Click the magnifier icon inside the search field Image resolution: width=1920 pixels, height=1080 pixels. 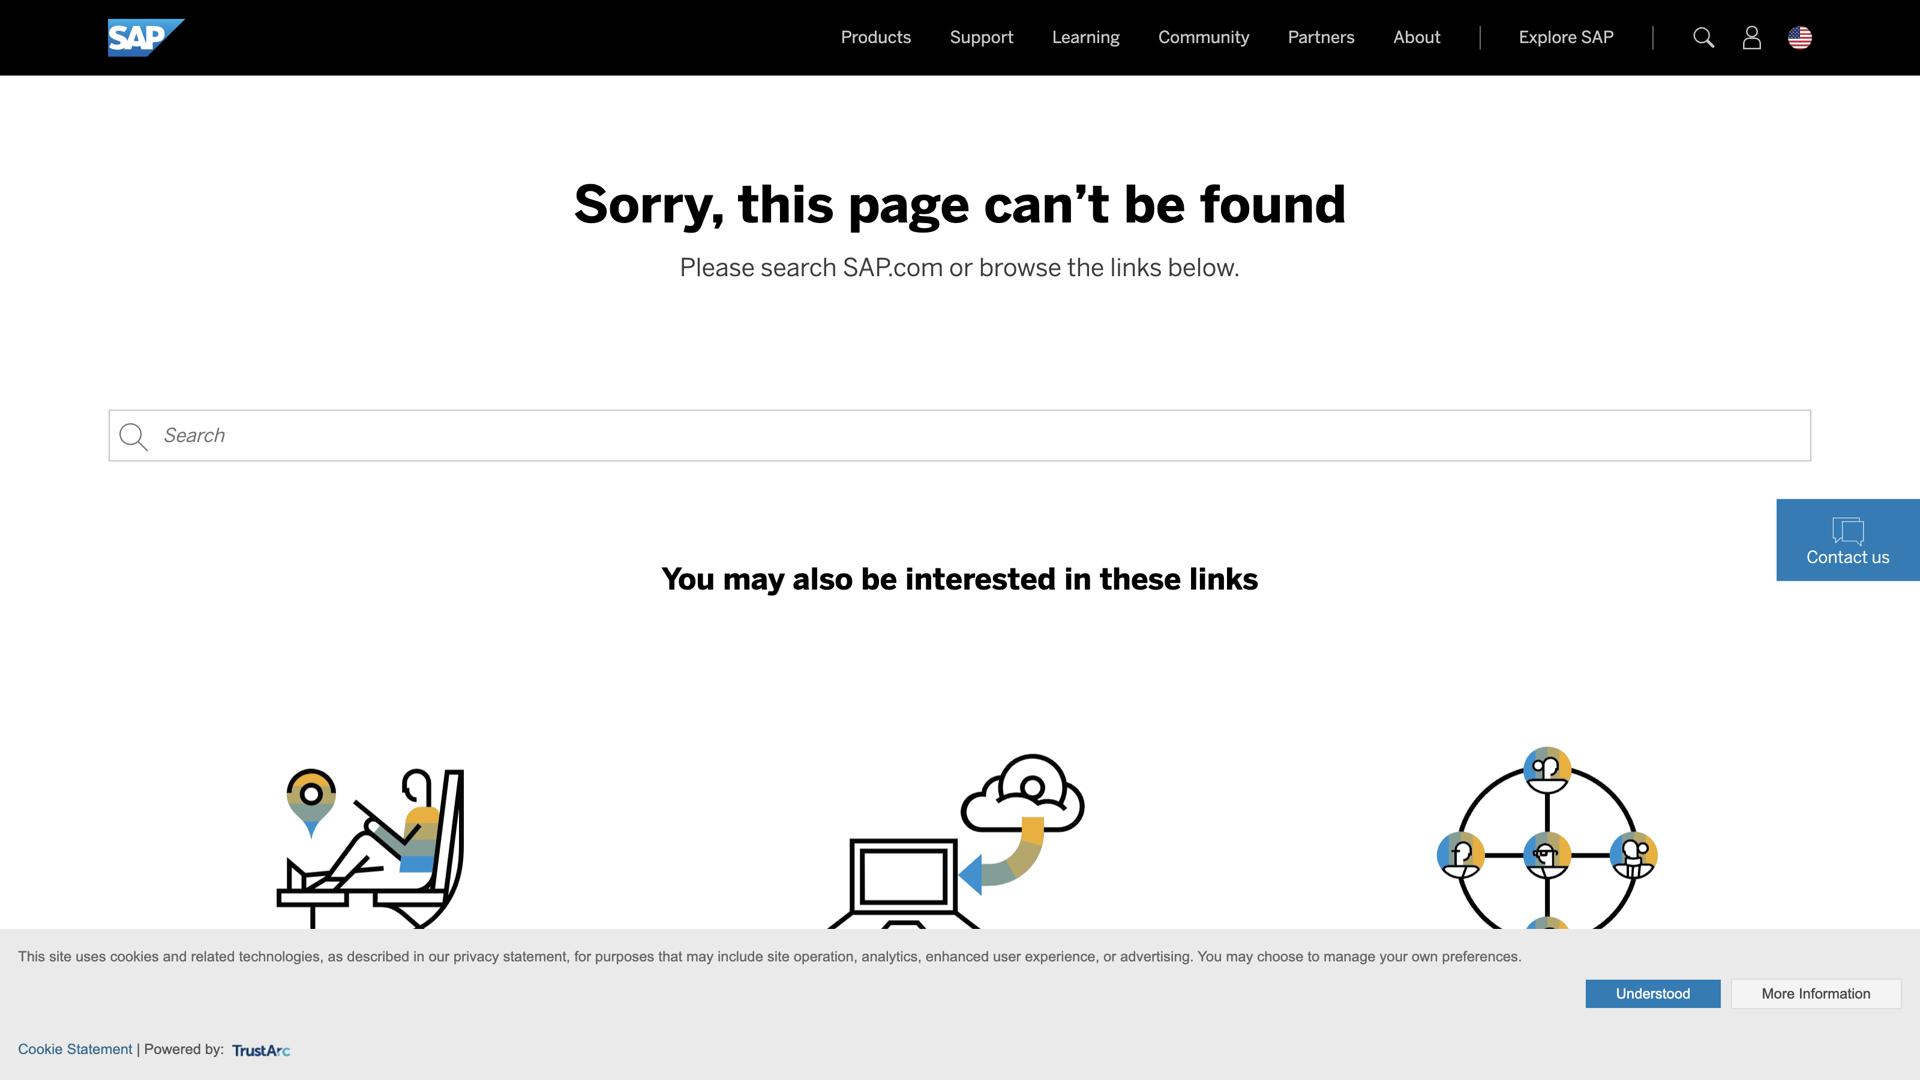click(133, 437)
